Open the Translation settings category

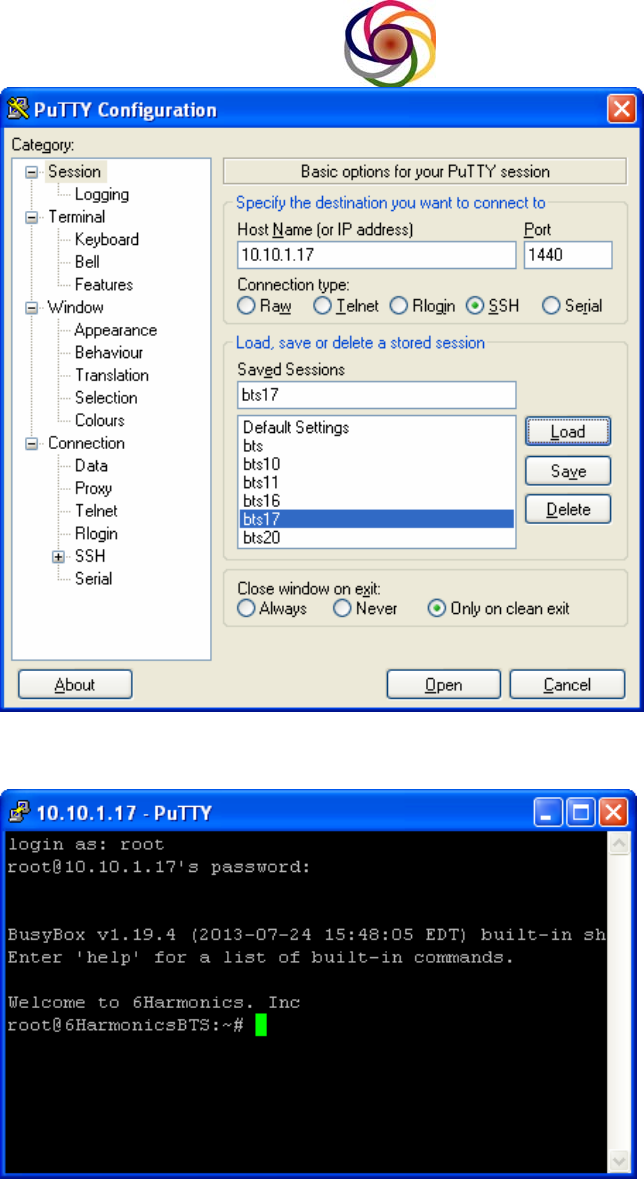click(111, 375)
